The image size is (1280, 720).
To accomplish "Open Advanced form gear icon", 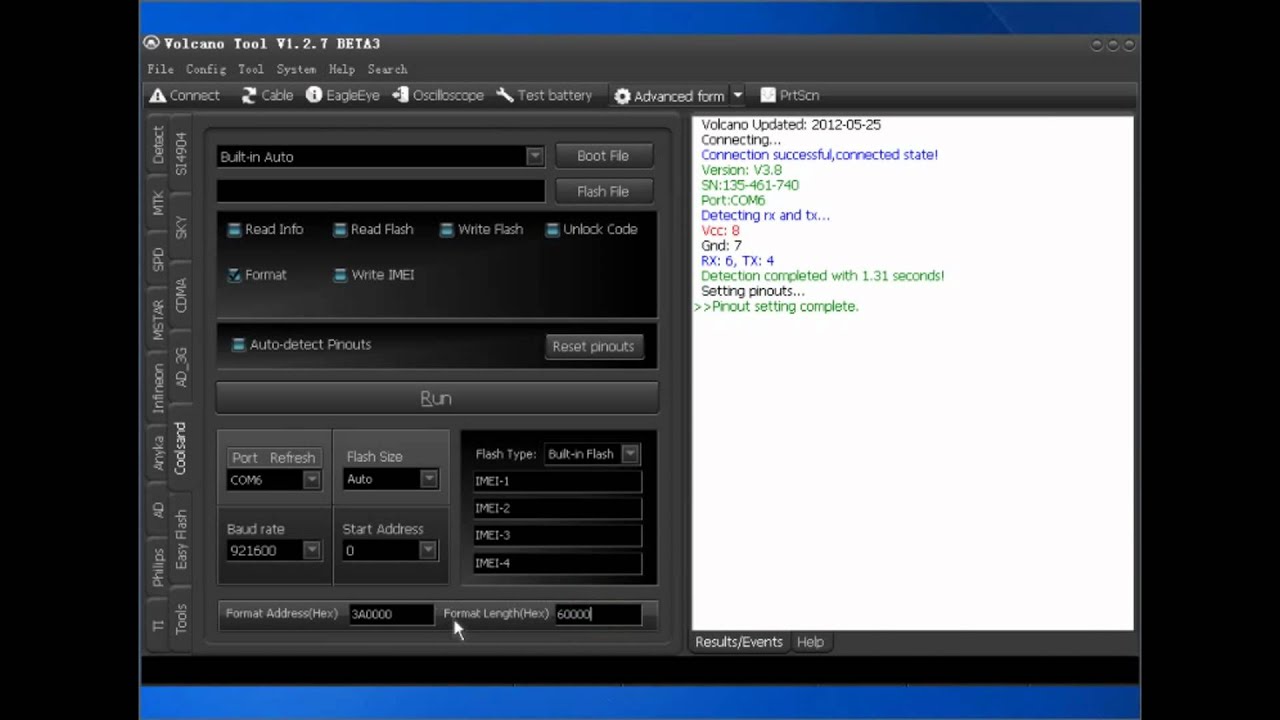I will point(622,96).
